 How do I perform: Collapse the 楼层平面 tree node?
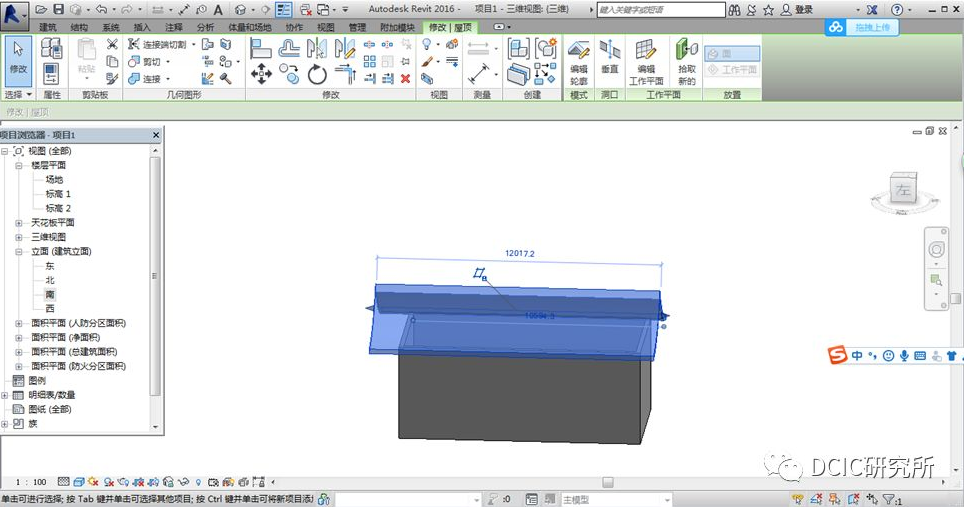click(19, 165)
